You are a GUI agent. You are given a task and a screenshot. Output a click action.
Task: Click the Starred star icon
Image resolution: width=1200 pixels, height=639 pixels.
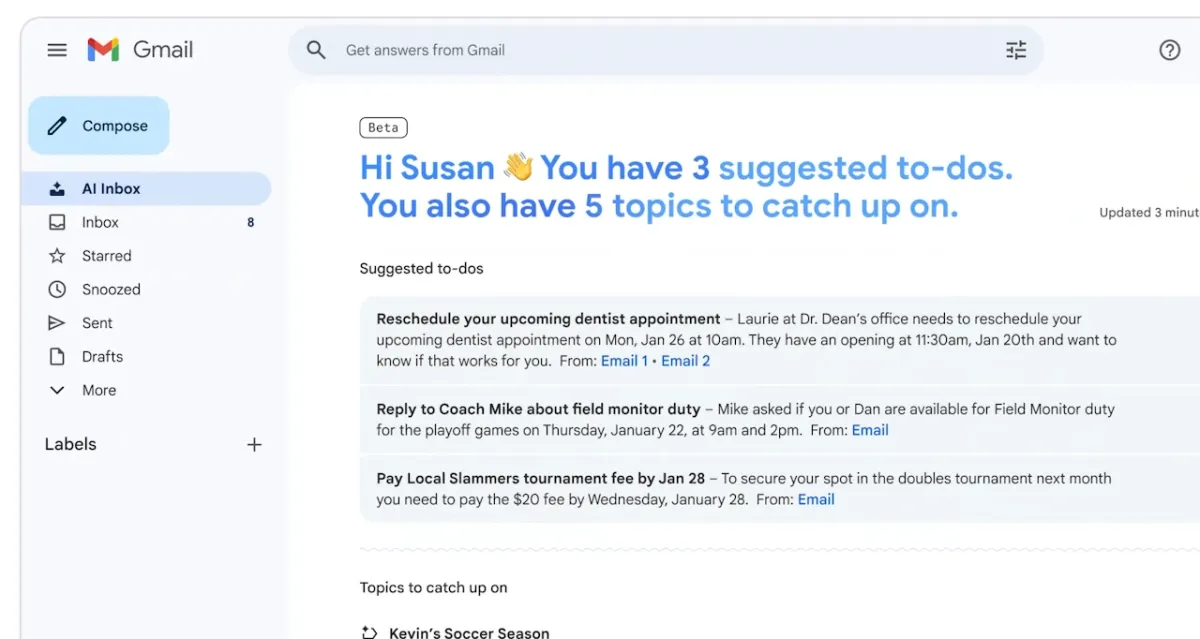pyautogui.click(x=57, y=256)
